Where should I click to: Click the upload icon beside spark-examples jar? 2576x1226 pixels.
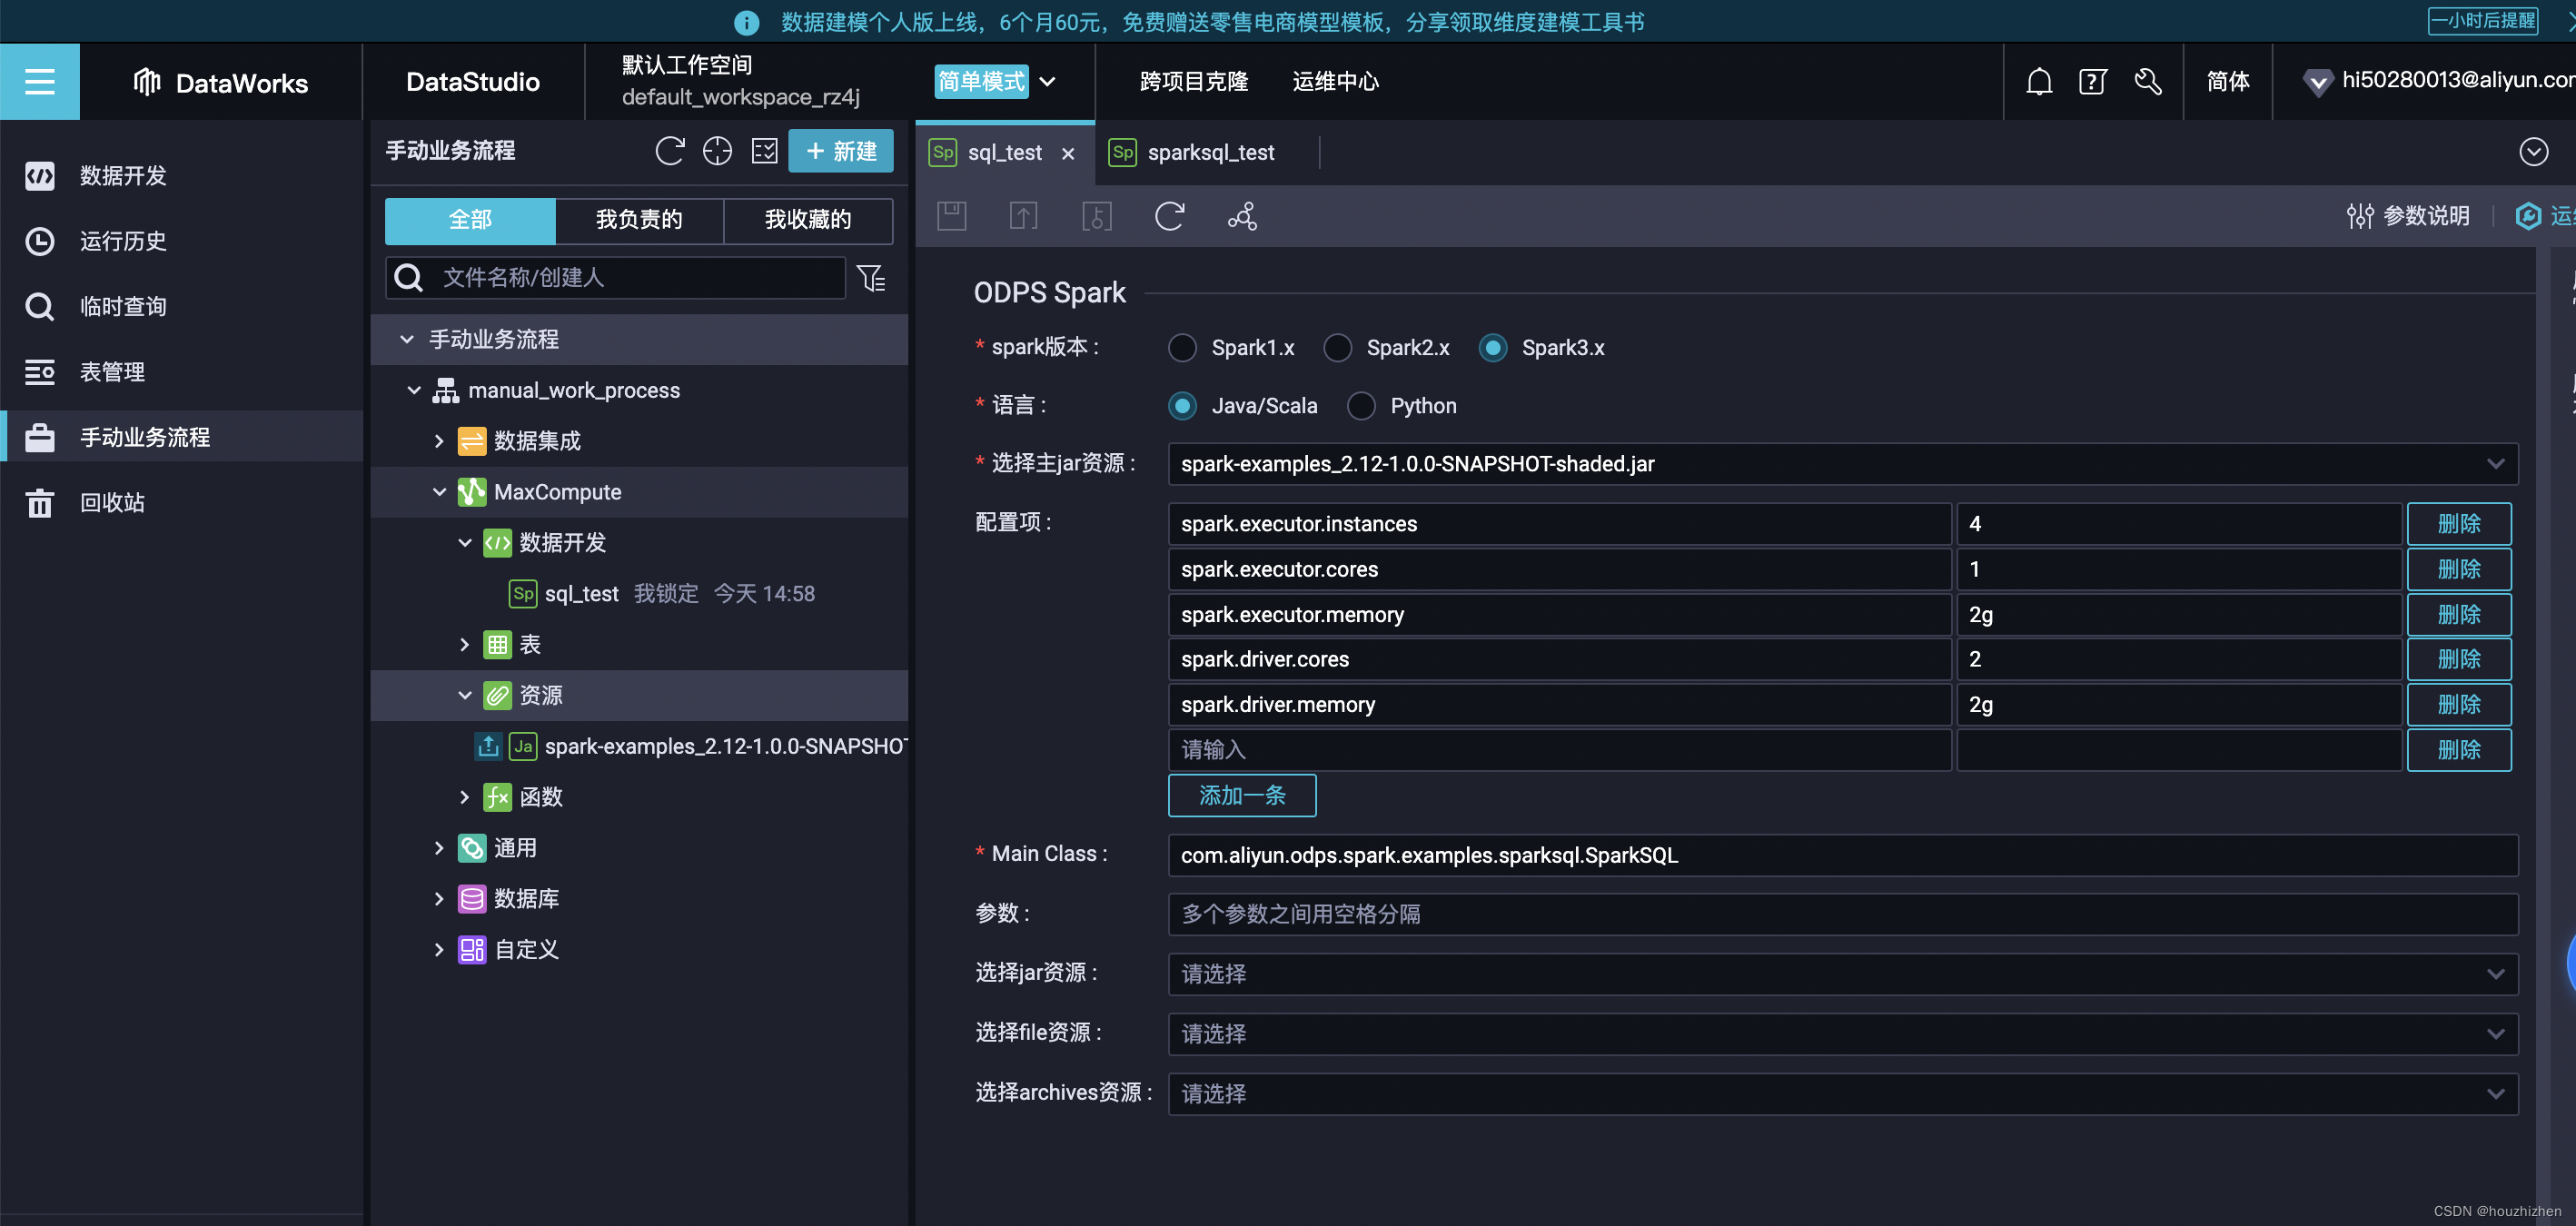point(488,746)
